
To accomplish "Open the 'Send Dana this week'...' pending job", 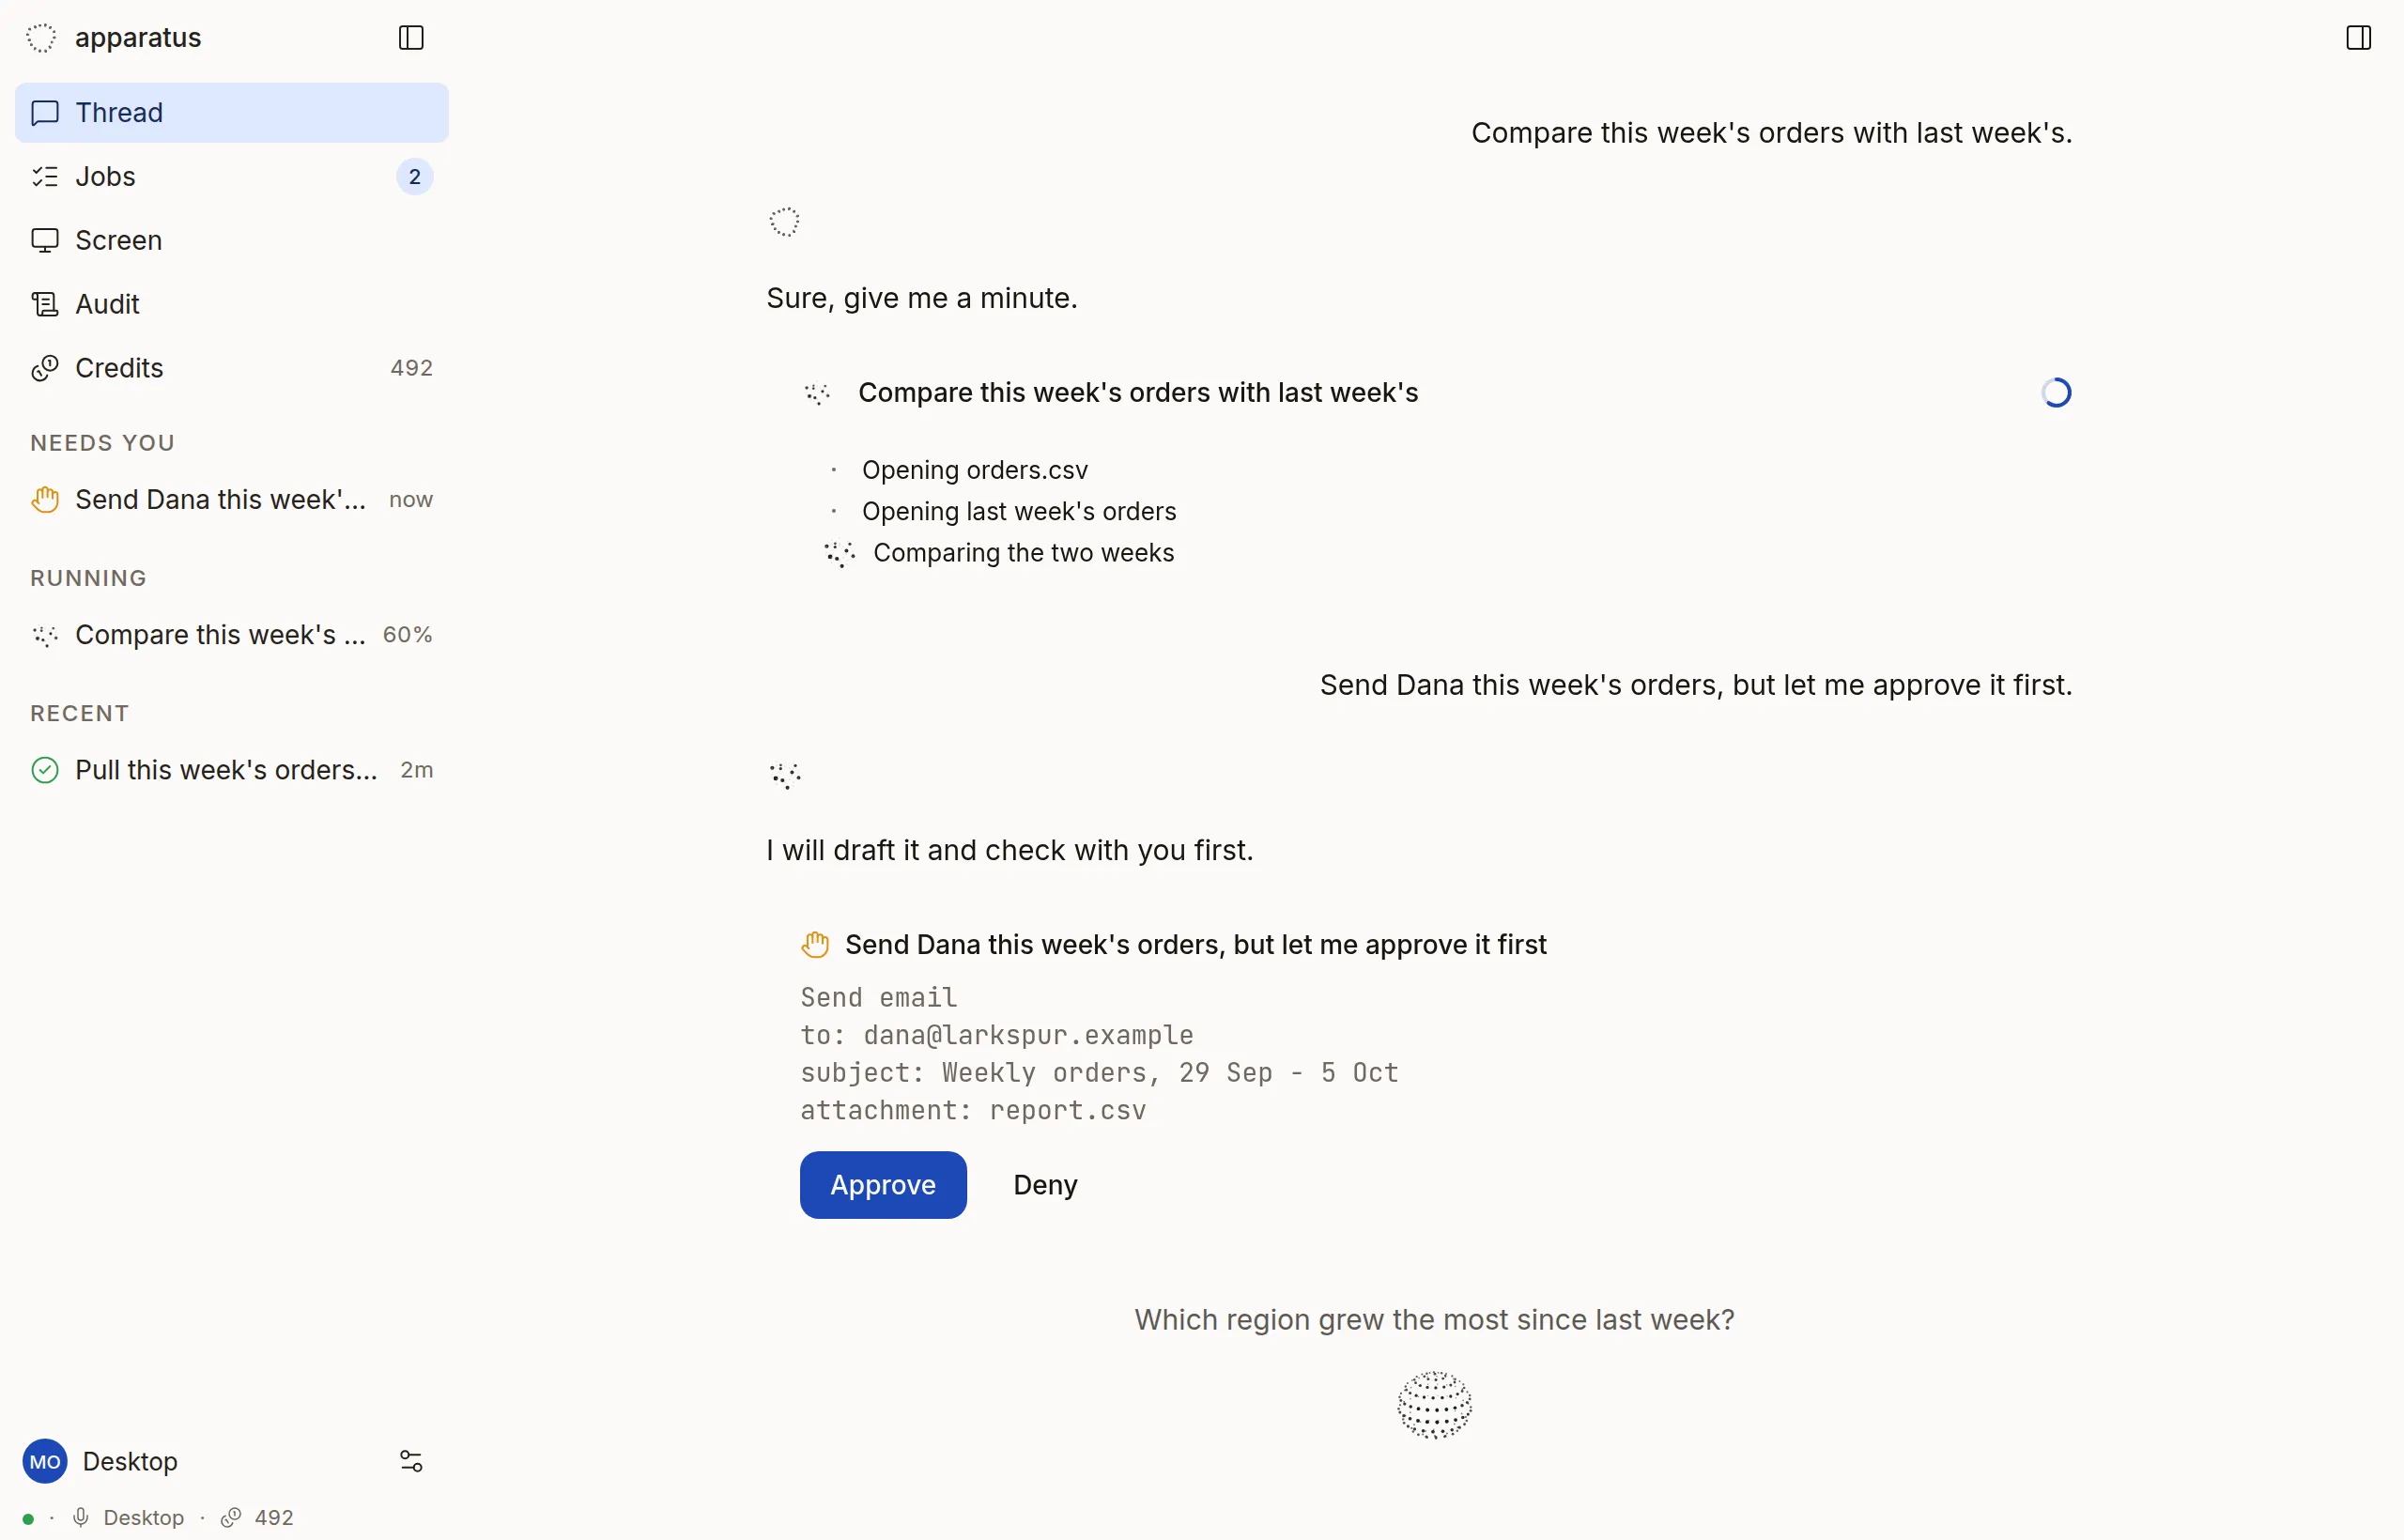I will pyautogui.click(x=231, y=500).
